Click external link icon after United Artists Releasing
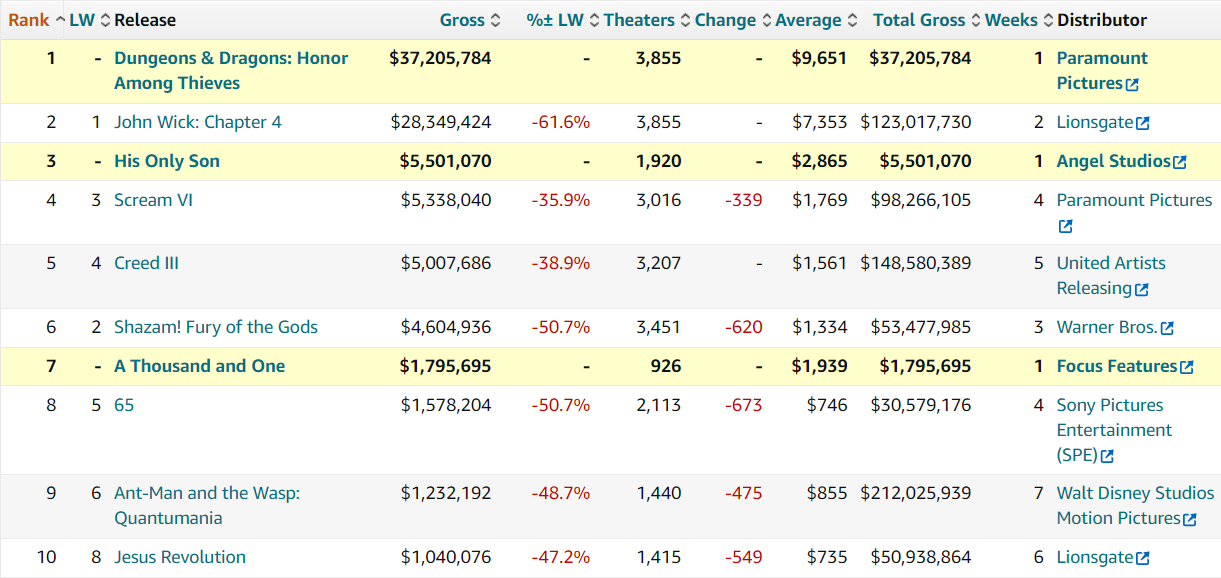This screenshot has width=1221, height=578. point(1142,290)
